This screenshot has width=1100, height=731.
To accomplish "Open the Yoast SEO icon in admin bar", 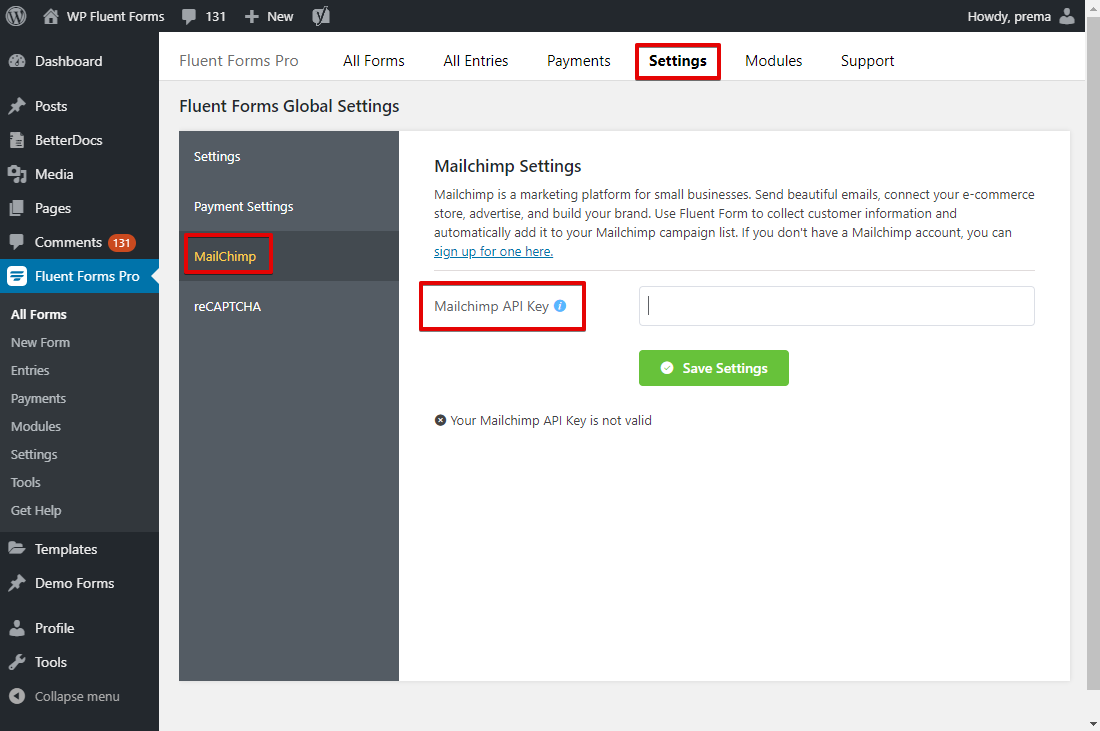I will point(321,16).
